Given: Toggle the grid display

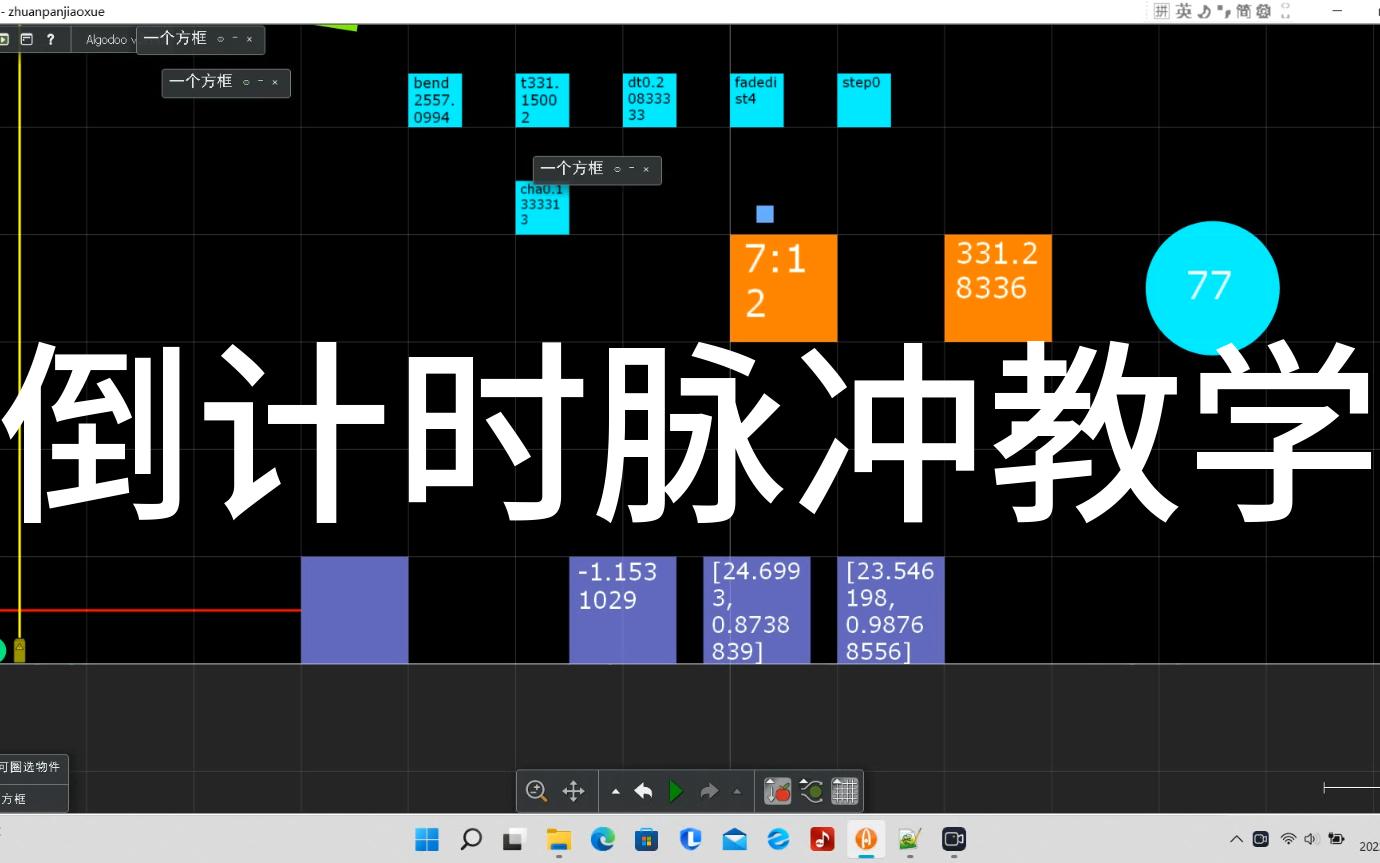Looking at the screenshot, I should coord(846,793).
